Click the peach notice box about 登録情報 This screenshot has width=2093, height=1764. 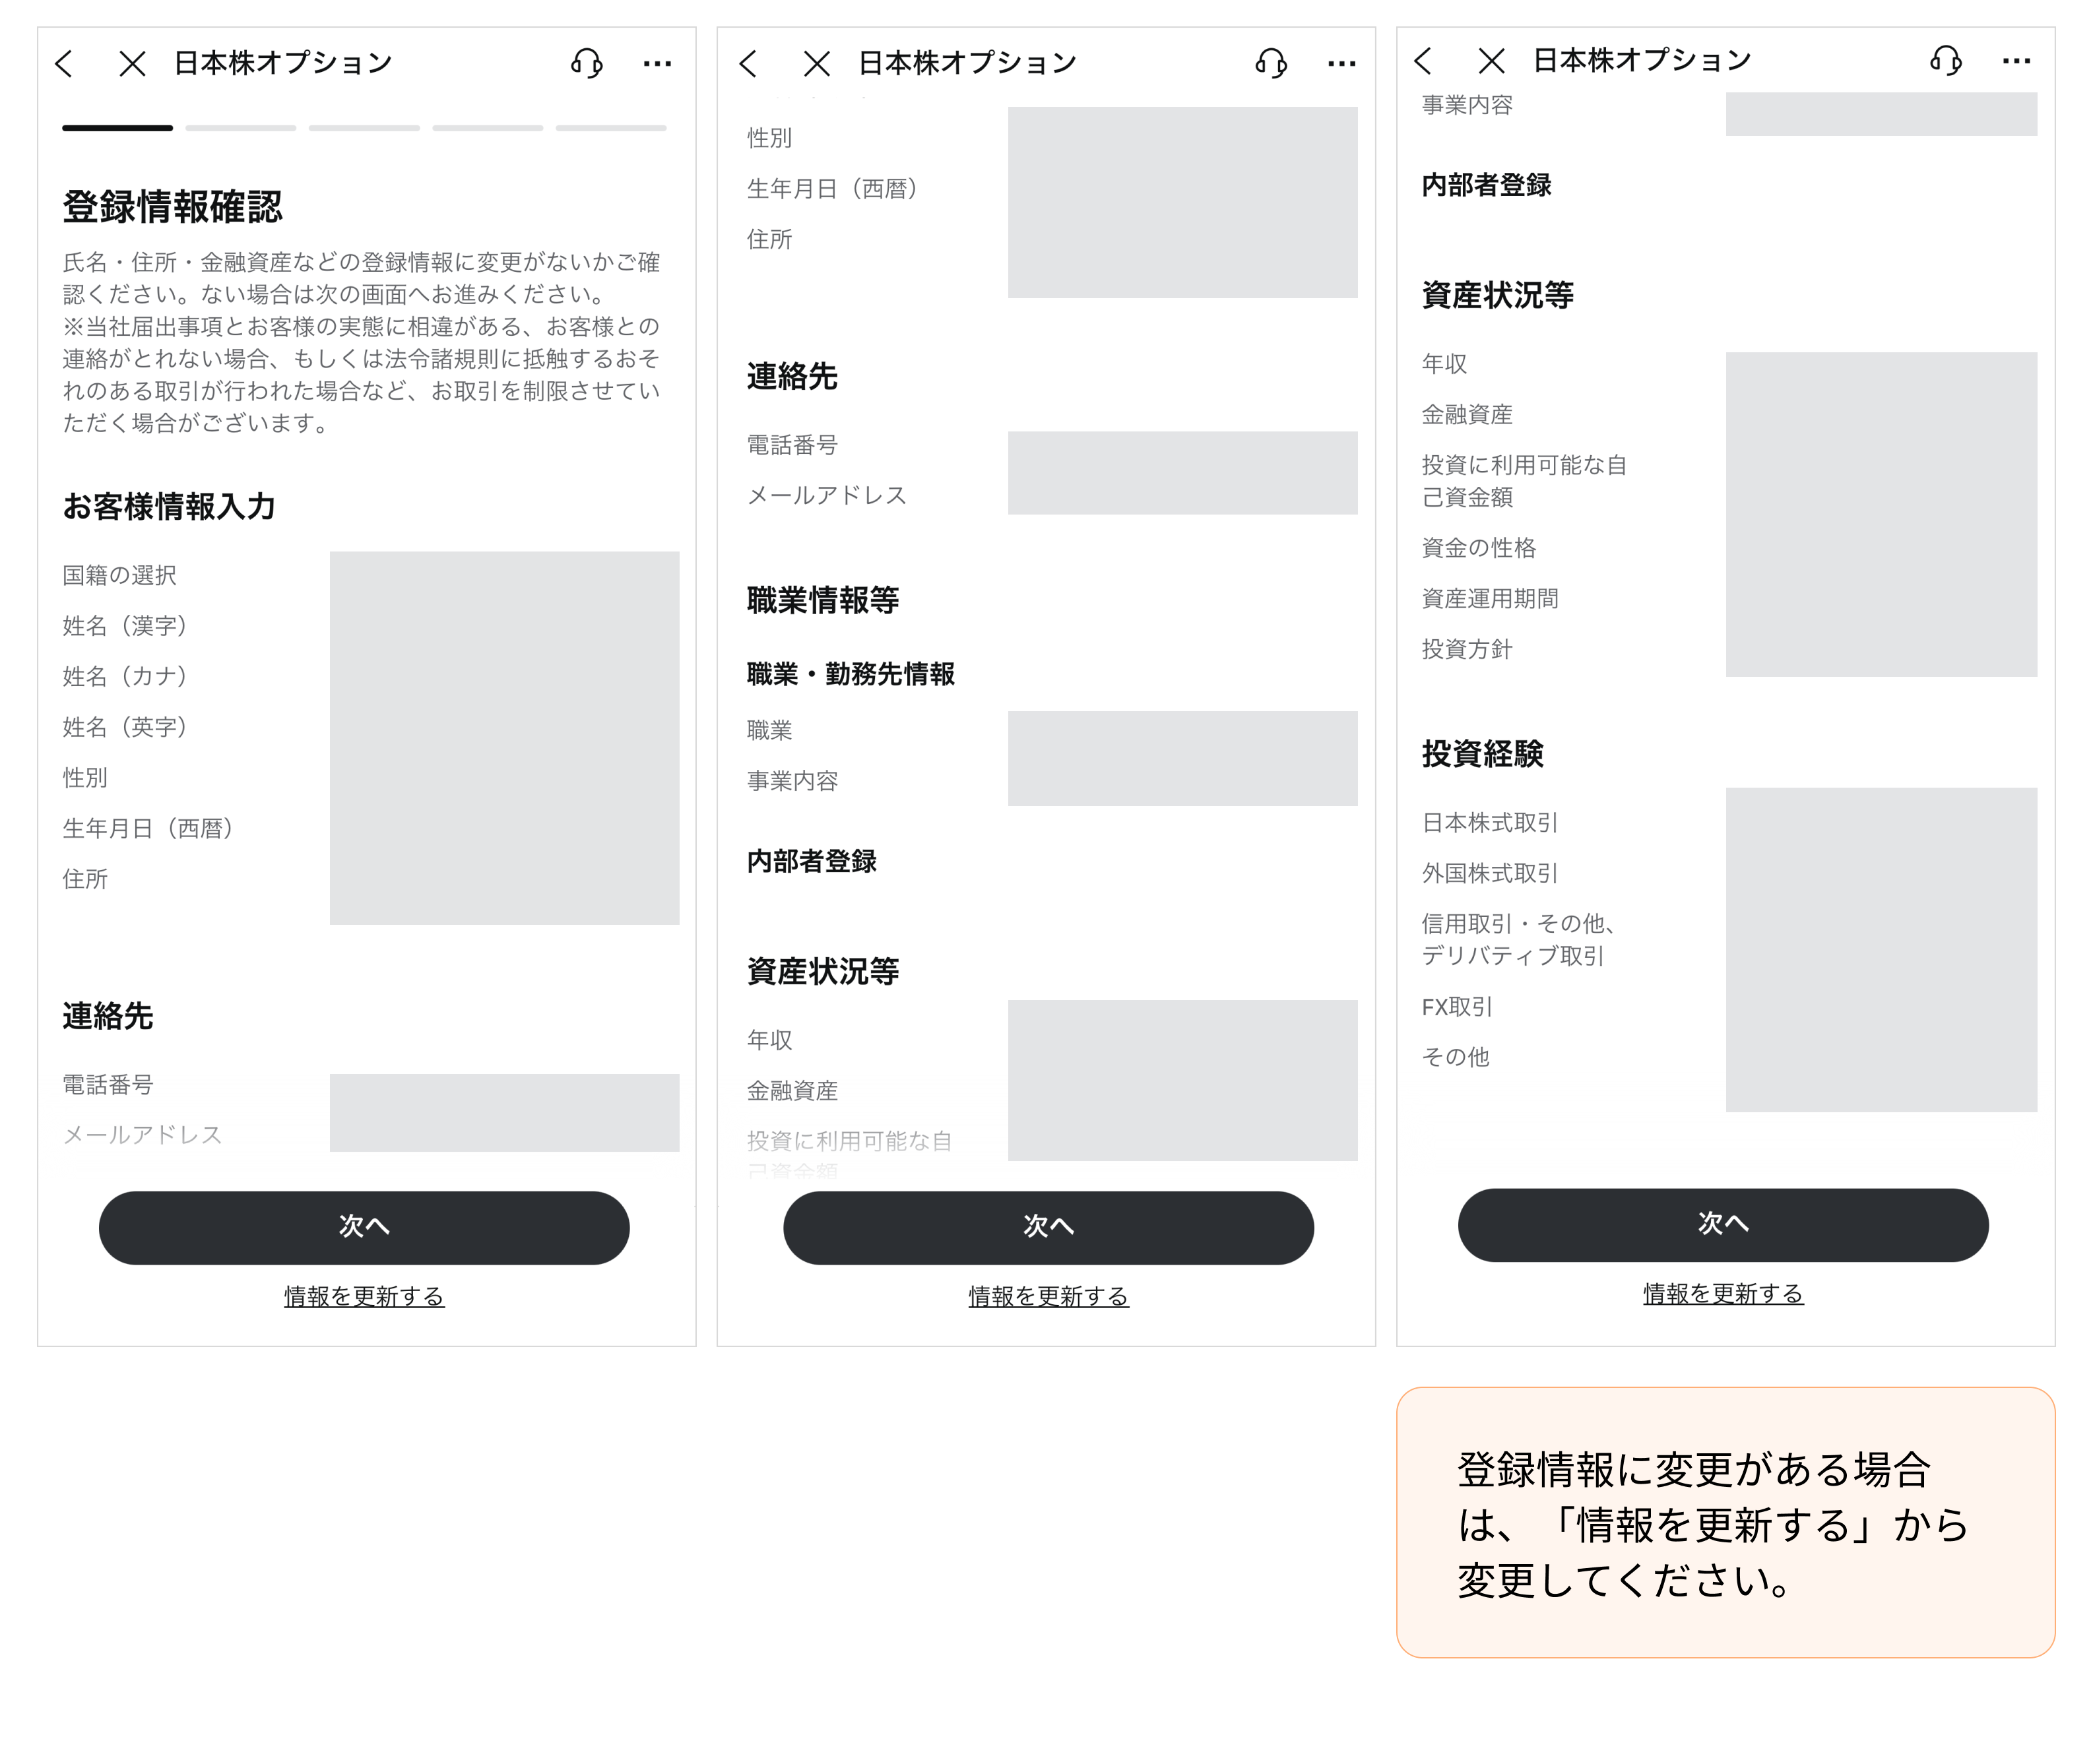(x=1725, y=1522)
